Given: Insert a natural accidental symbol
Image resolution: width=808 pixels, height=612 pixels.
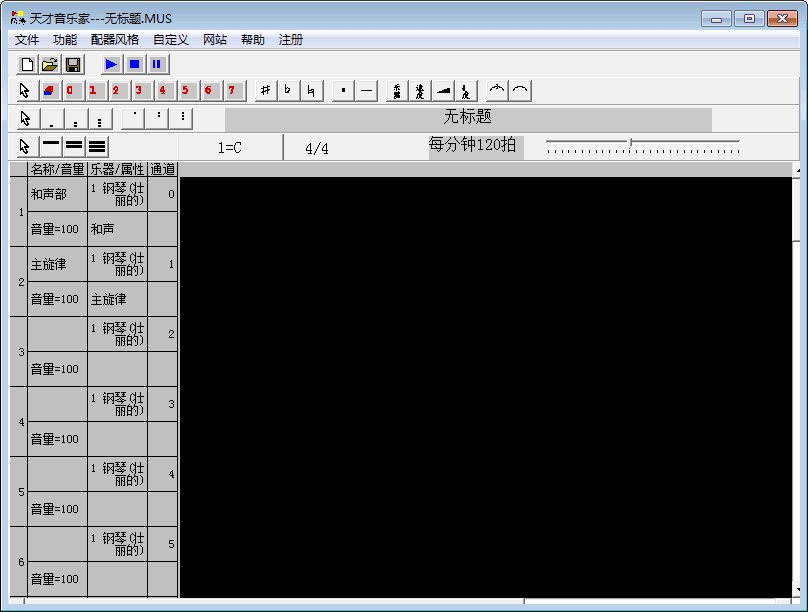Looking at the screenshot, I should tap(312, 91).
